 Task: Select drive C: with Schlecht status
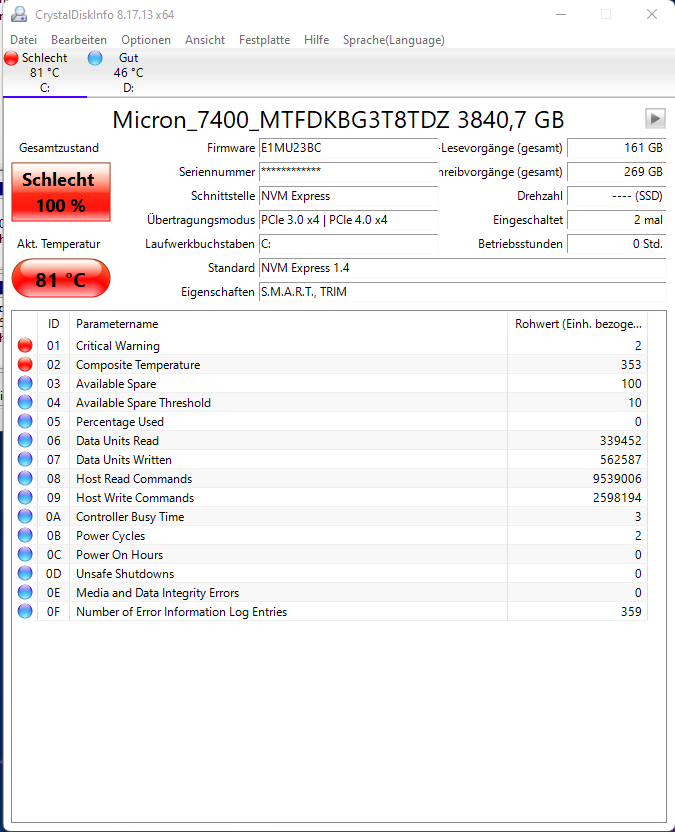[x=45, y=73]
